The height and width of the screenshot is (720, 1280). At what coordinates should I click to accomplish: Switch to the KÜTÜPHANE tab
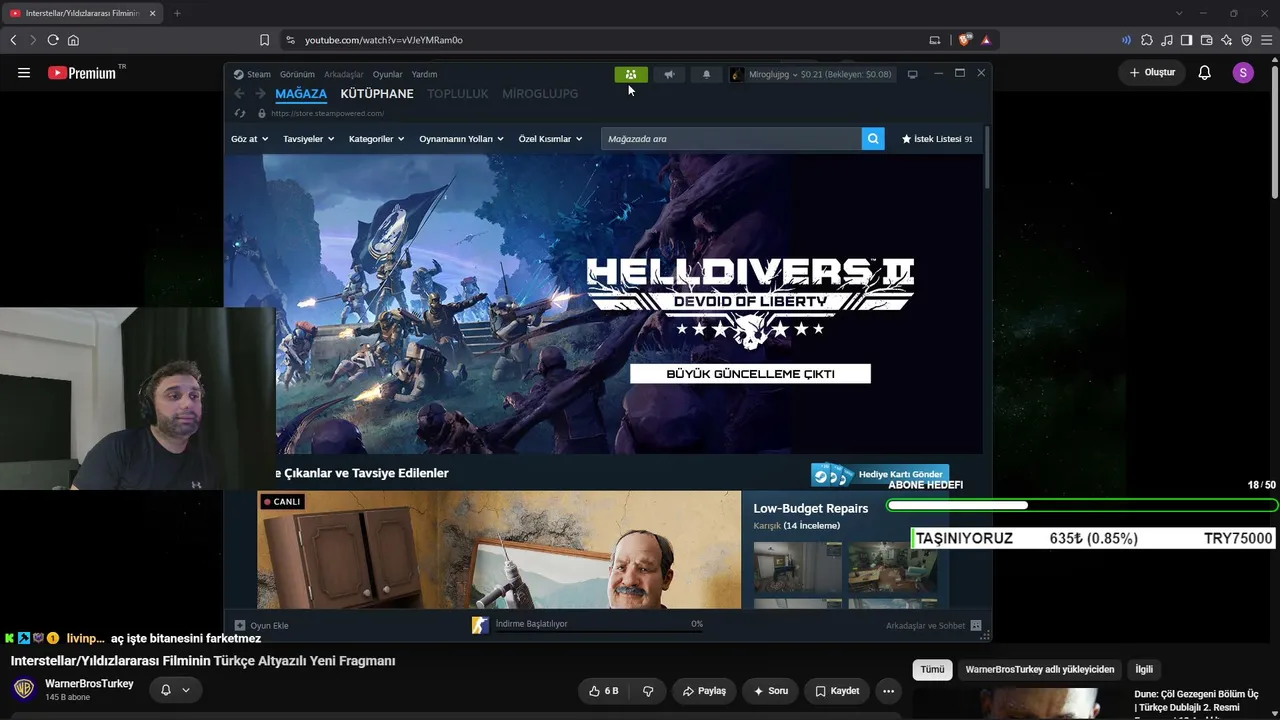(x=377, y=94)
